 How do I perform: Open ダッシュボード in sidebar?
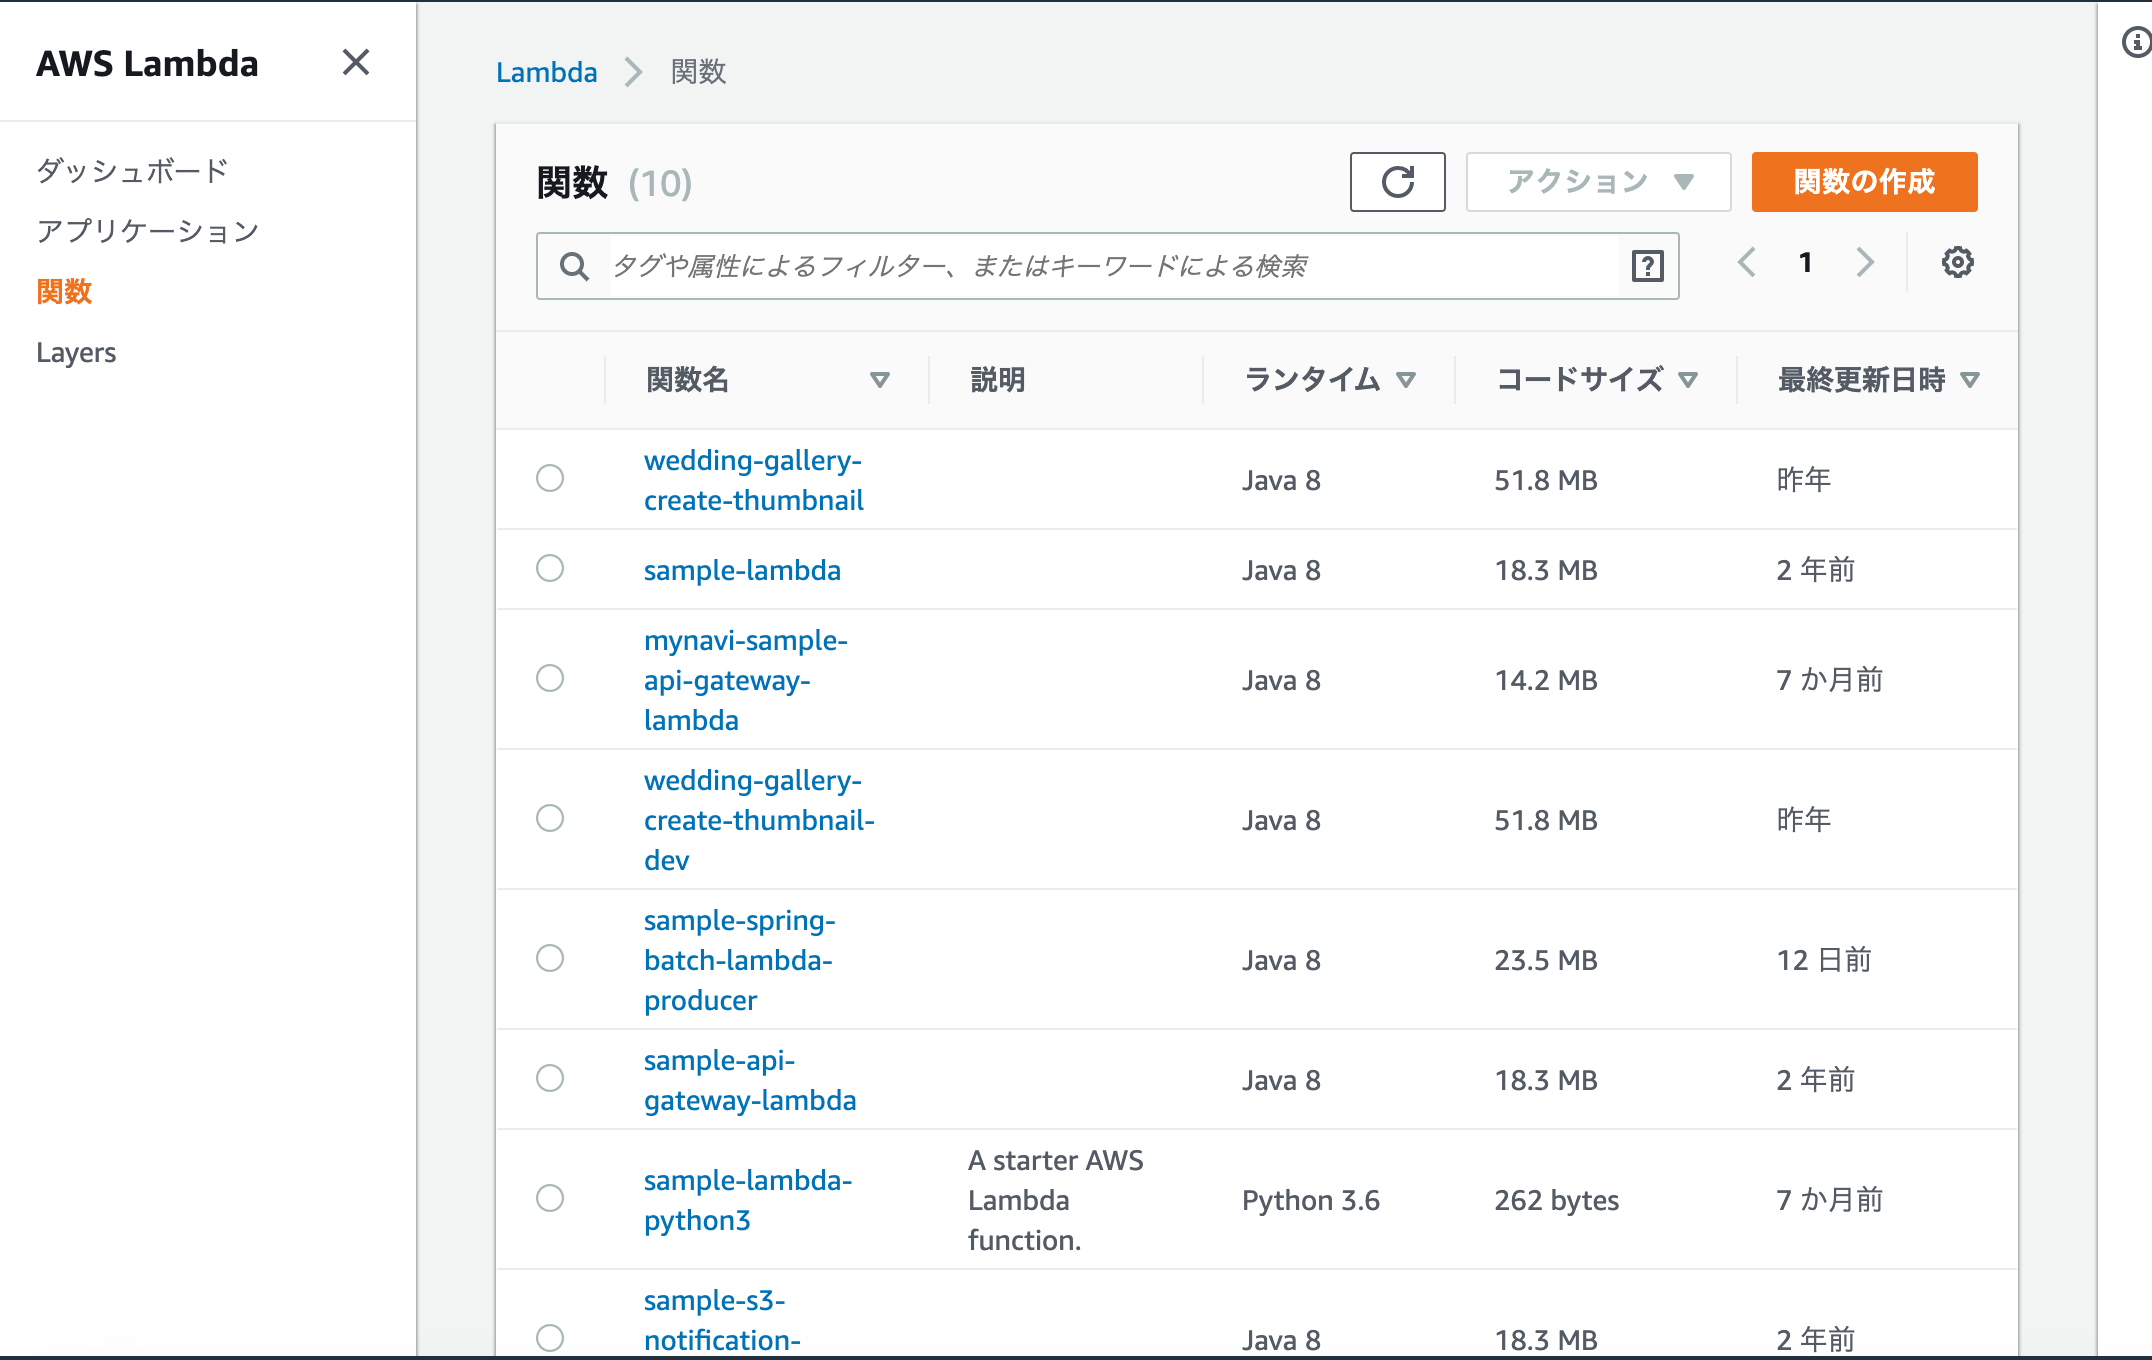[132, 171]
